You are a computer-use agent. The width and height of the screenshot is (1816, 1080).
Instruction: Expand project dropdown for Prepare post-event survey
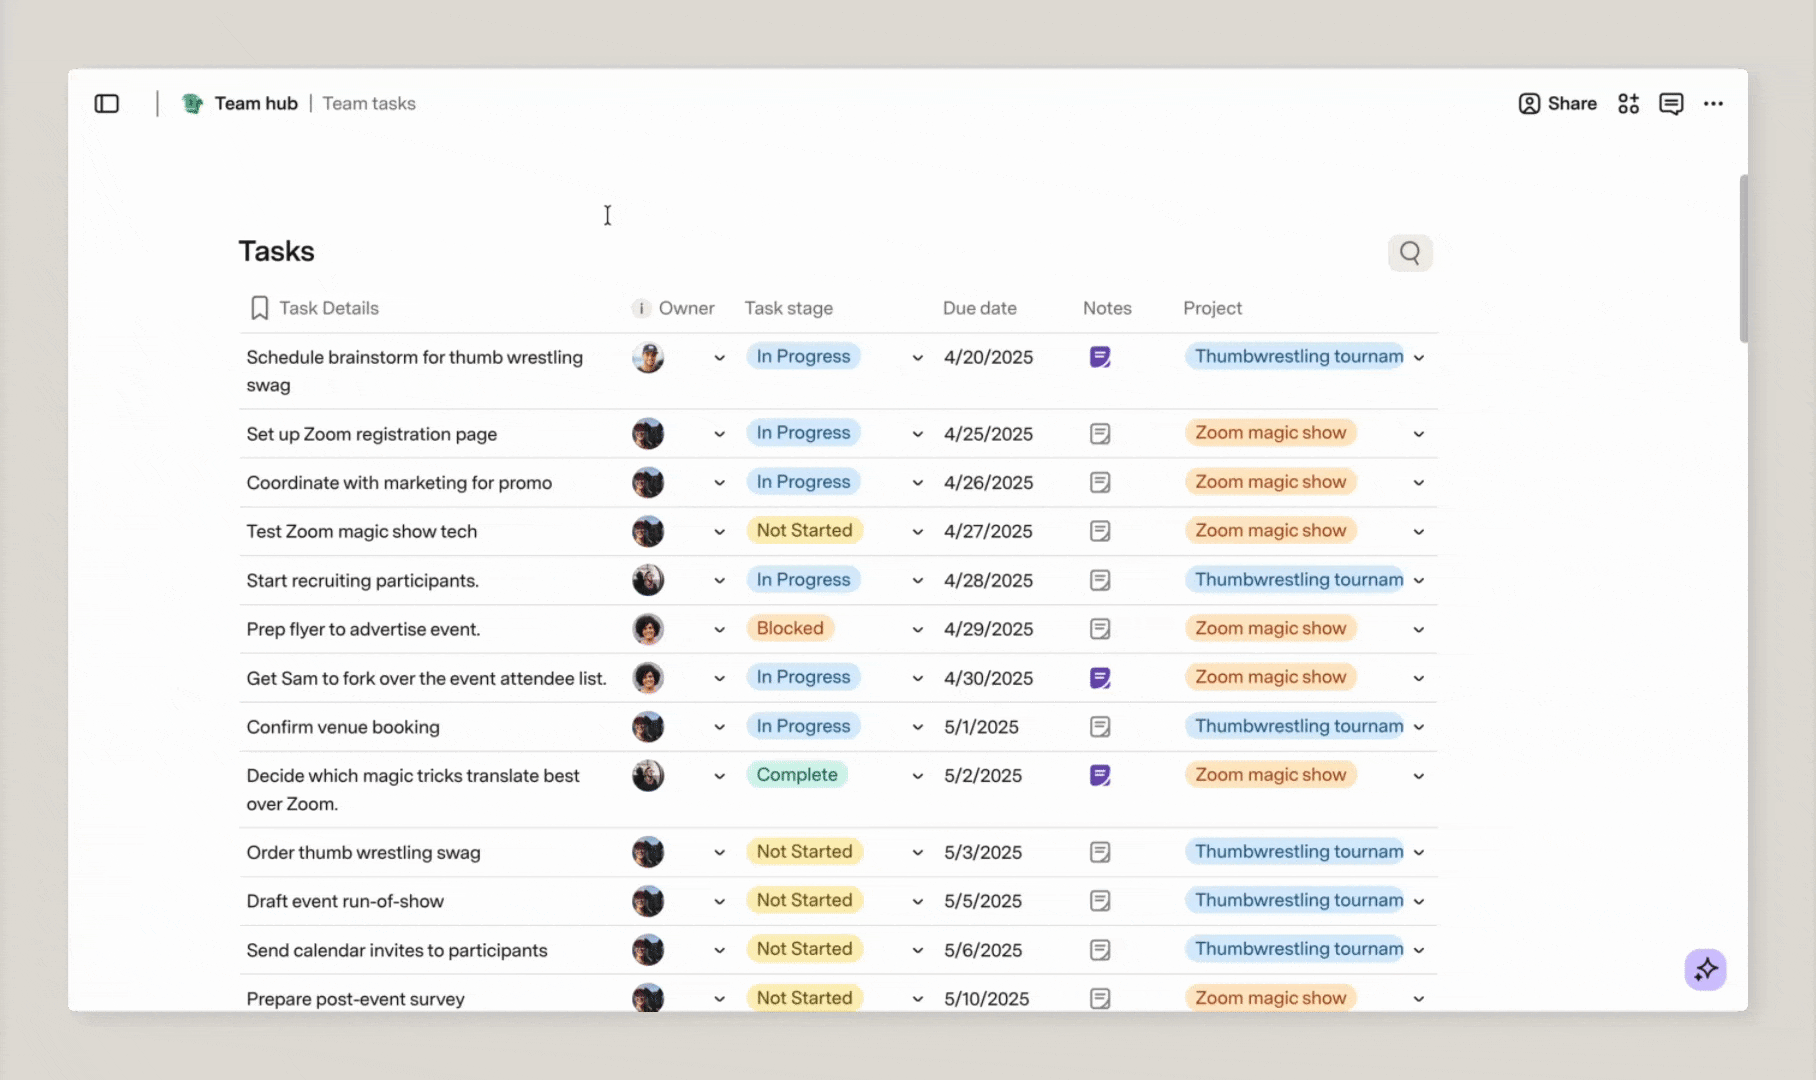tap(1418, 999)
